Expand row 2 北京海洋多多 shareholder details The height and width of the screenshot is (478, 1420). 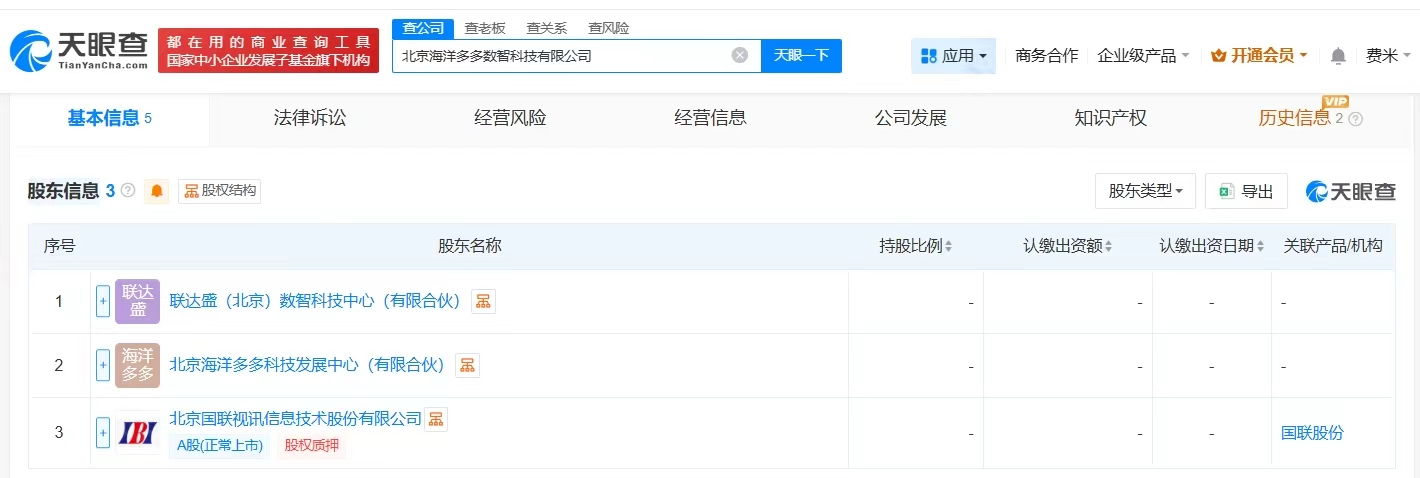tap(103, 365)
